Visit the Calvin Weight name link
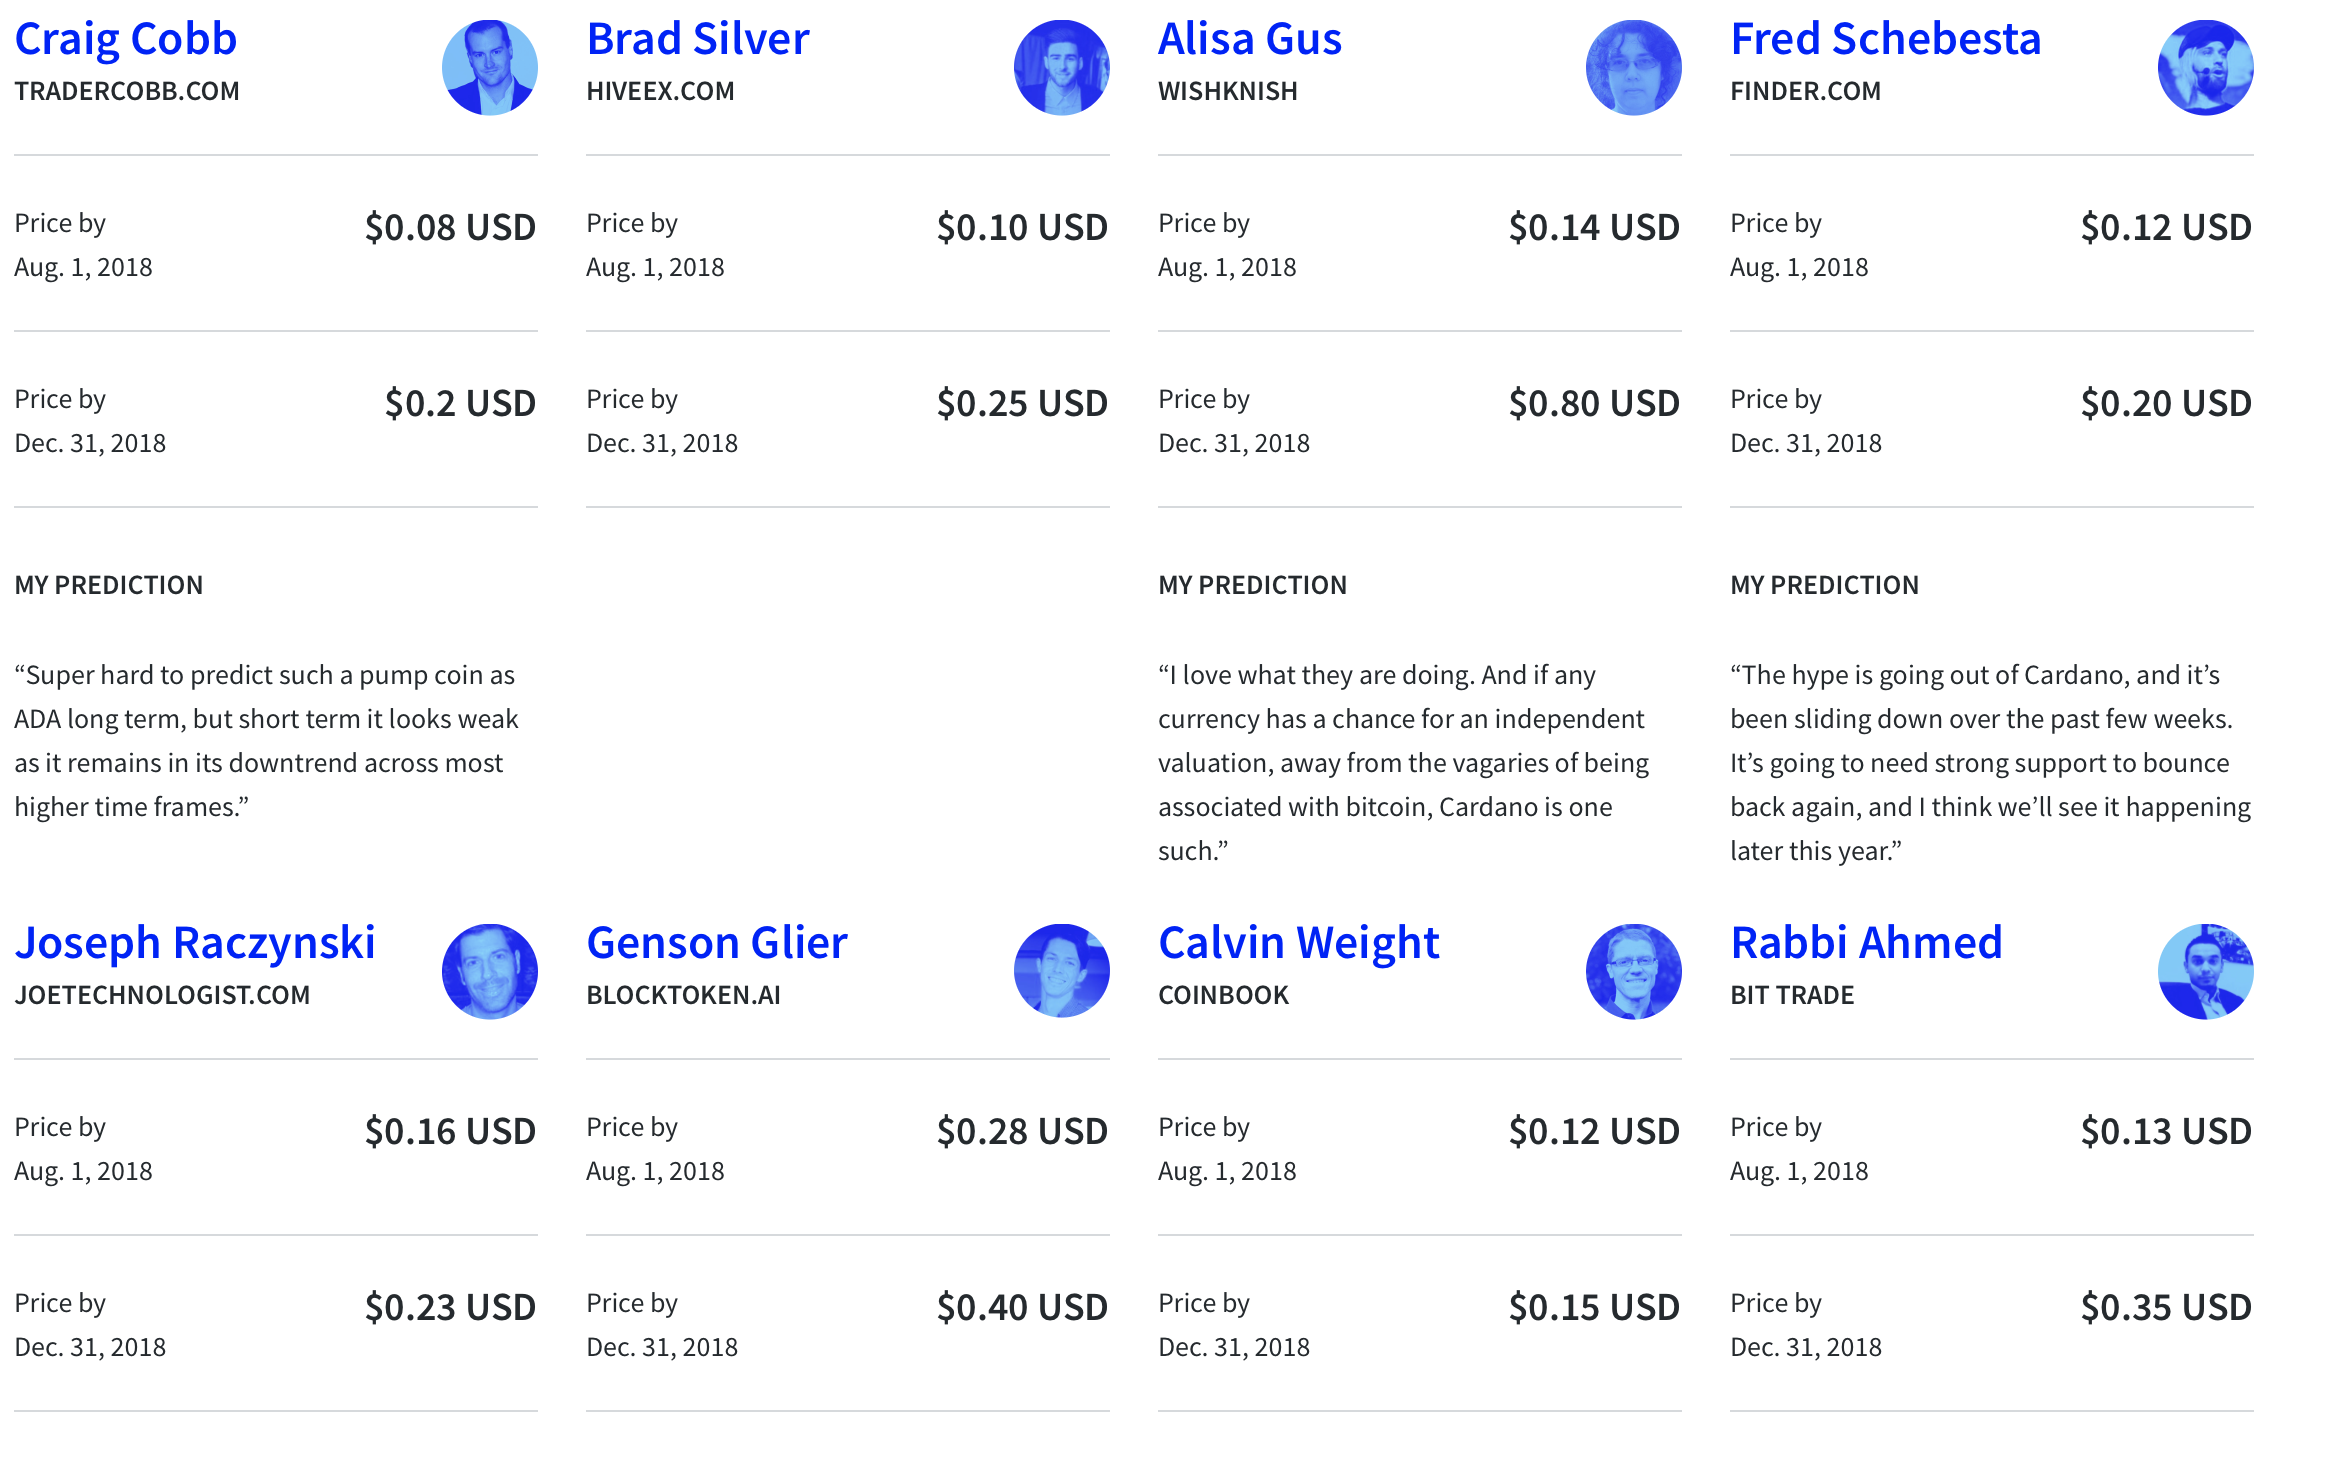 pyautogui.click(x=1298, y=944)
